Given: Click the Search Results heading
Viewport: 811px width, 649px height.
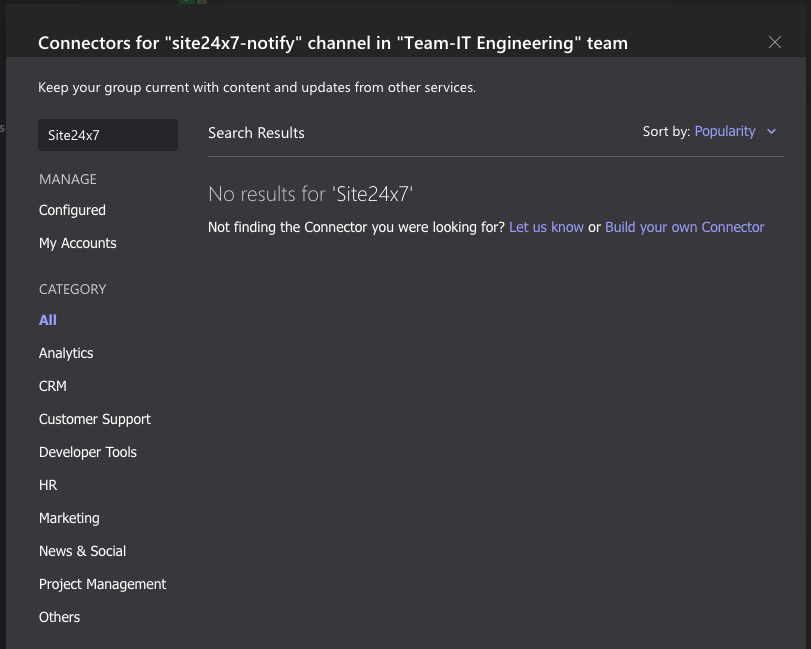Looking at the screenshot, I should tap(256, 133).
